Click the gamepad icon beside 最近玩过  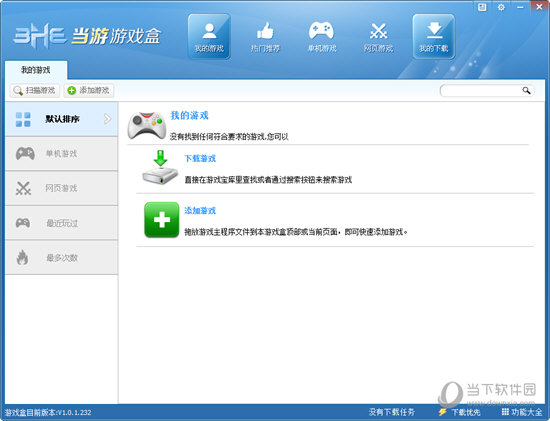click(x=23, y=223)
